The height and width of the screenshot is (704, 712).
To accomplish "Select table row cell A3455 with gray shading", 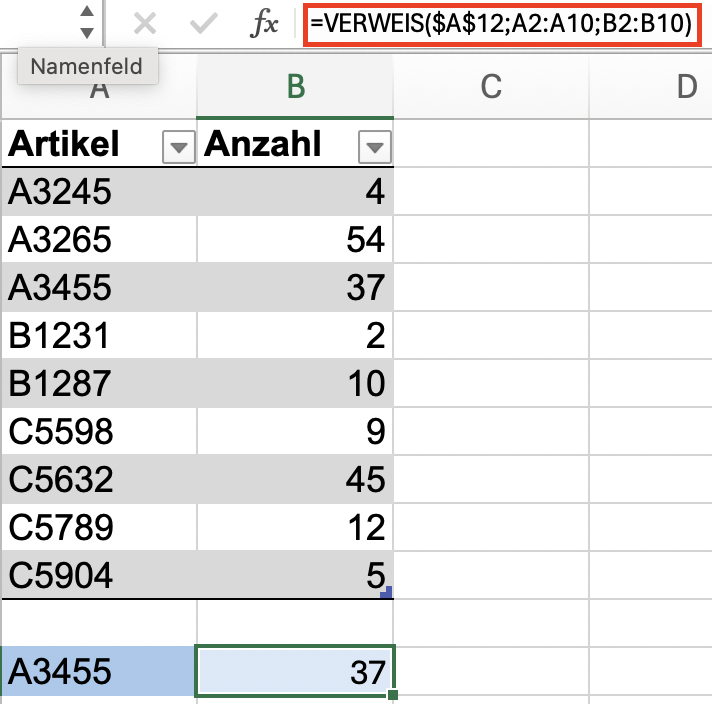I will (99, 287).
